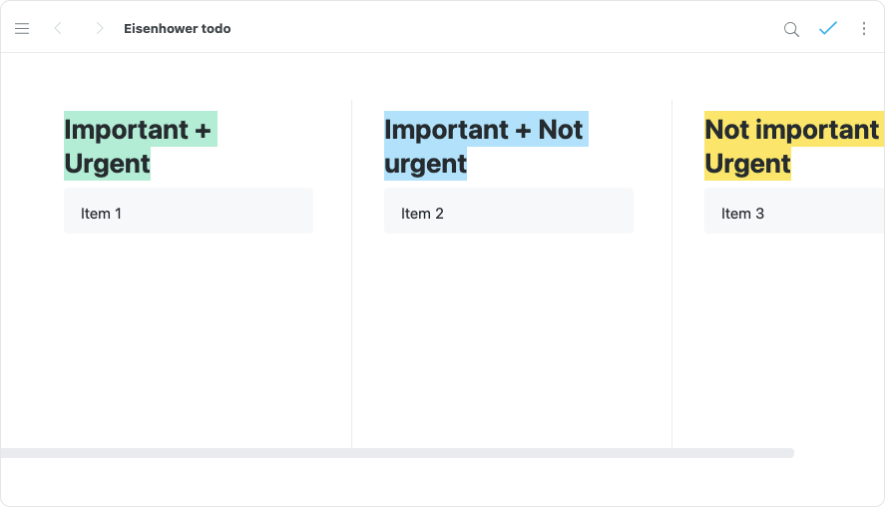The width and height of the screenshot is (885, 507).
Task: Open the sidebar hamburger menu
Action: pyautogui.click(x=22, y=29)
